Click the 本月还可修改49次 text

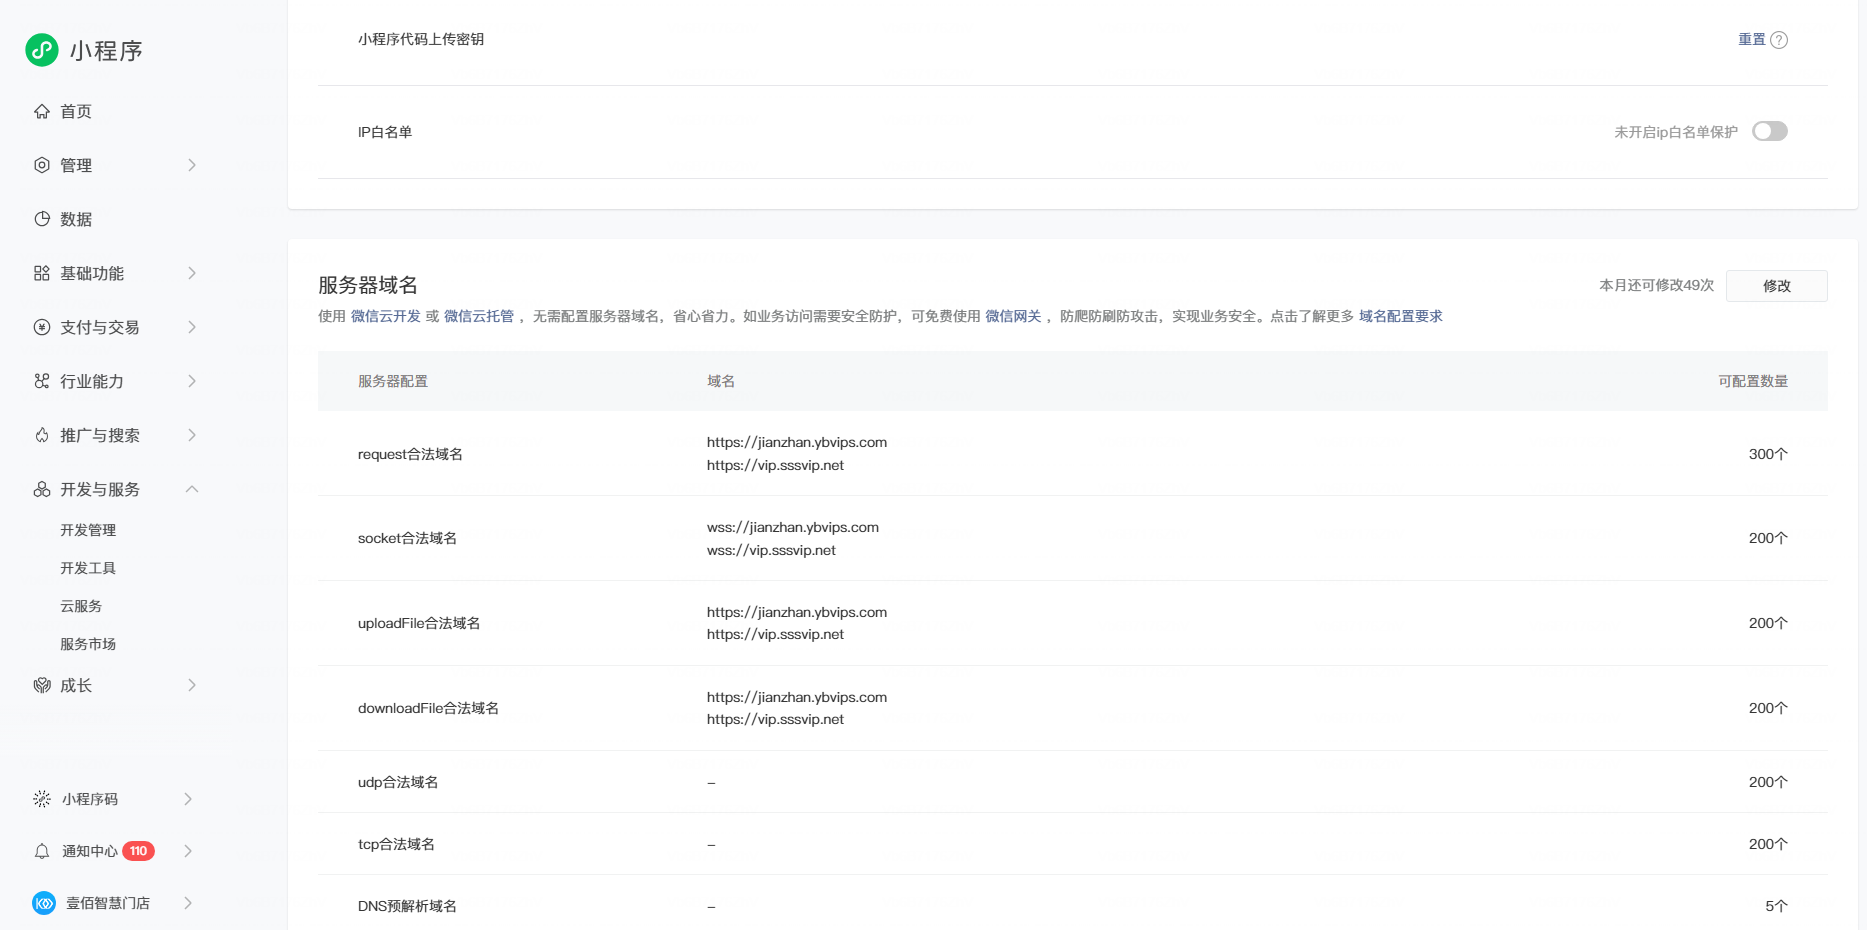click(1657, 285)
